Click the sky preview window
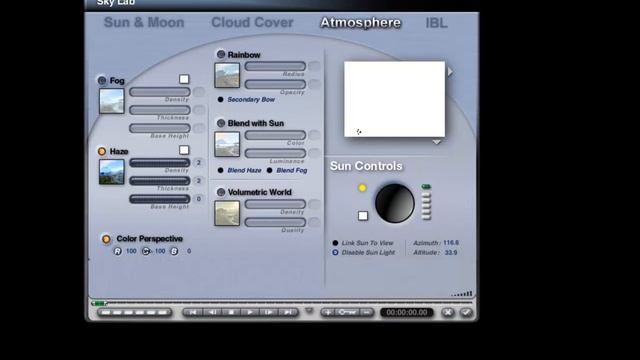The height and width of the screenshot is (360, 640). click(x=394, y=99)
